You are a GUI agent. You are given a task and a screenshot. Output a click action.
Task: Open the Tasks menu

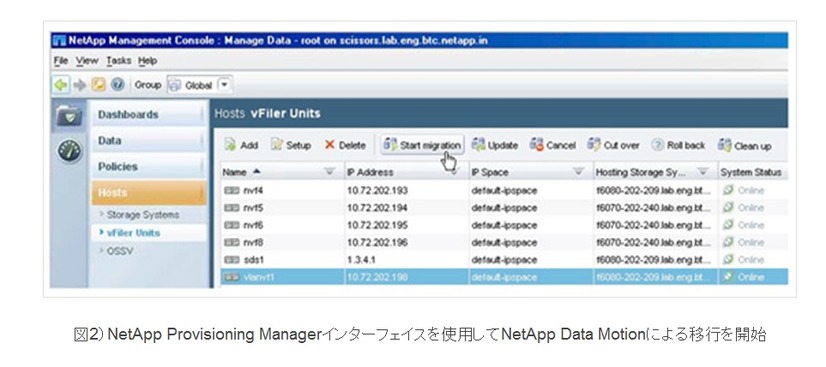(119, 61)
